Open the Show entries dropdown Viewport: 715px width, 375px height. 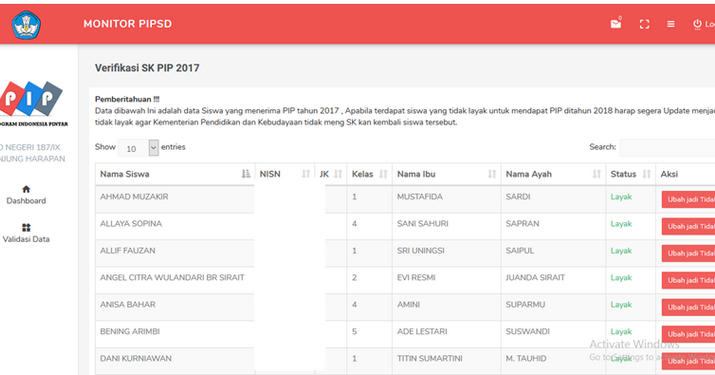tap(139, 148)
